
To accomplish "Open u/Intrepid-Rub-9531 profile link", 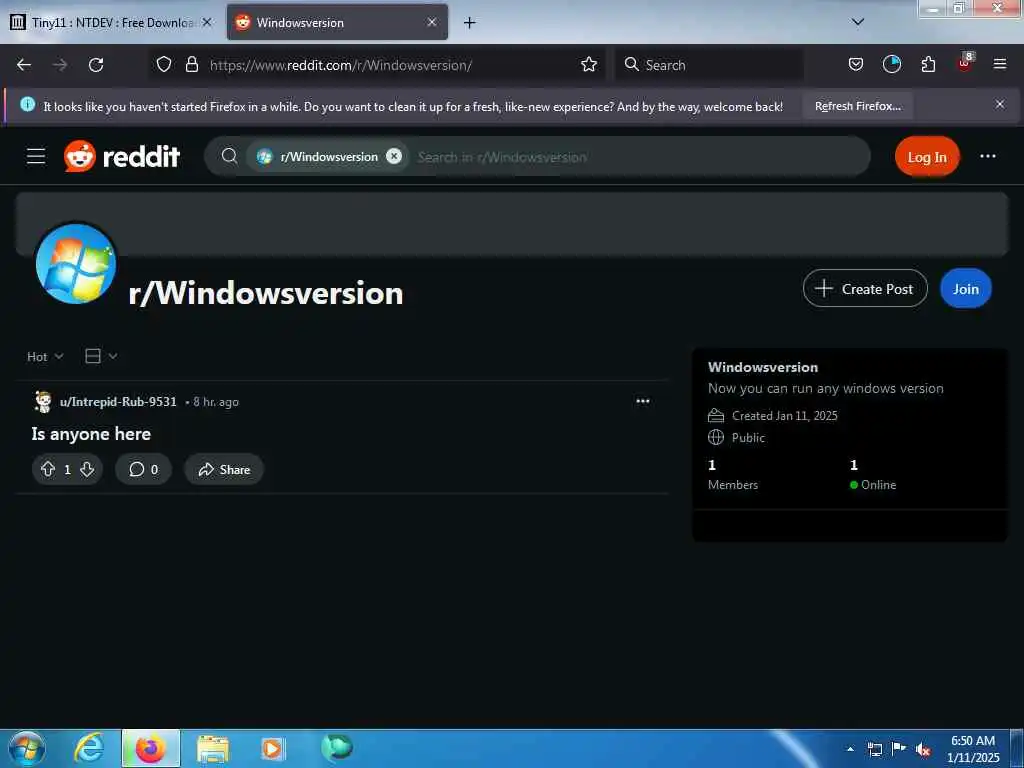I will pyautogui.click(x=118, y=402).
